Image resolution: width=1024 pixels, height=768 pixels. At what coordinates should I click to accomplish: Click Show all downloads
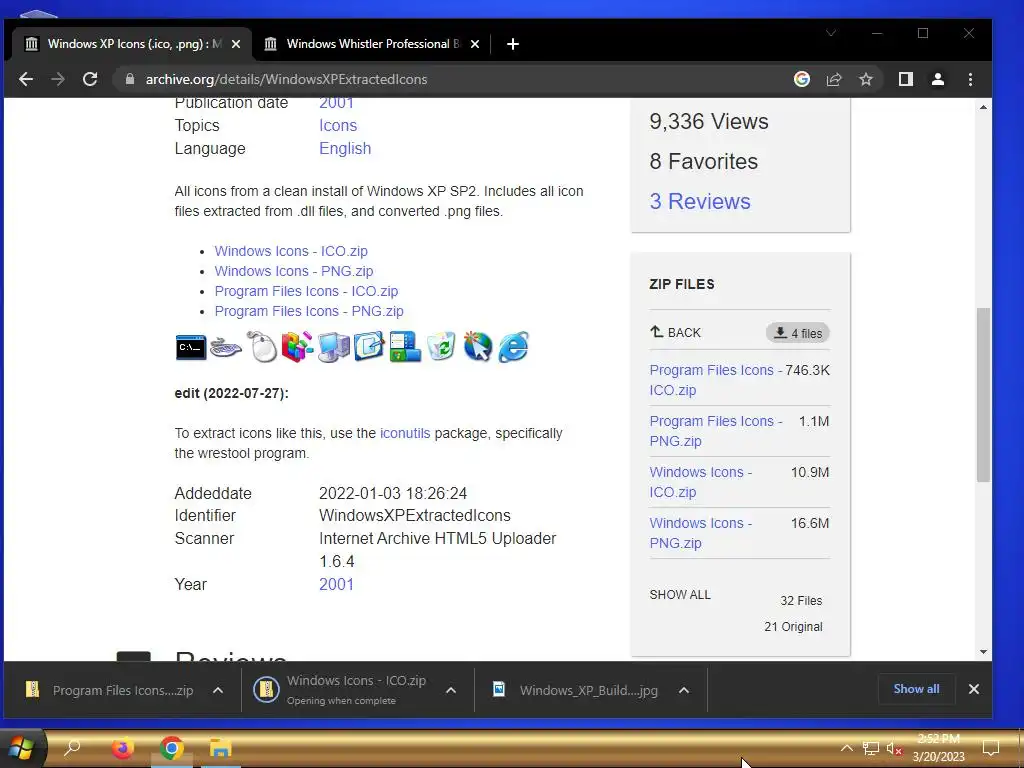pos(916,689)
